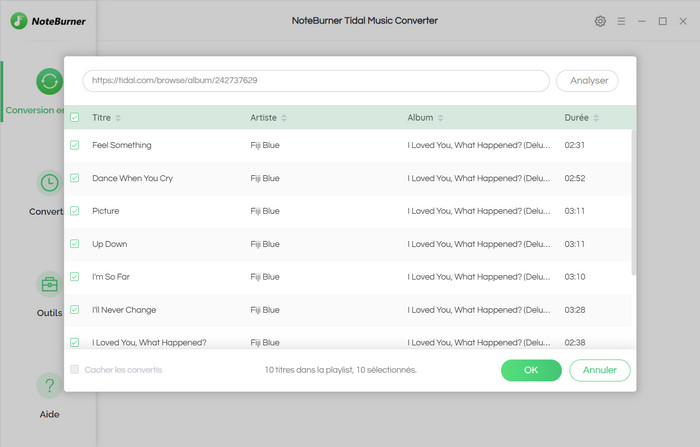Sort by Titre column arrows
This screenshot has height=447, width=700.
(x=118, y=118)
